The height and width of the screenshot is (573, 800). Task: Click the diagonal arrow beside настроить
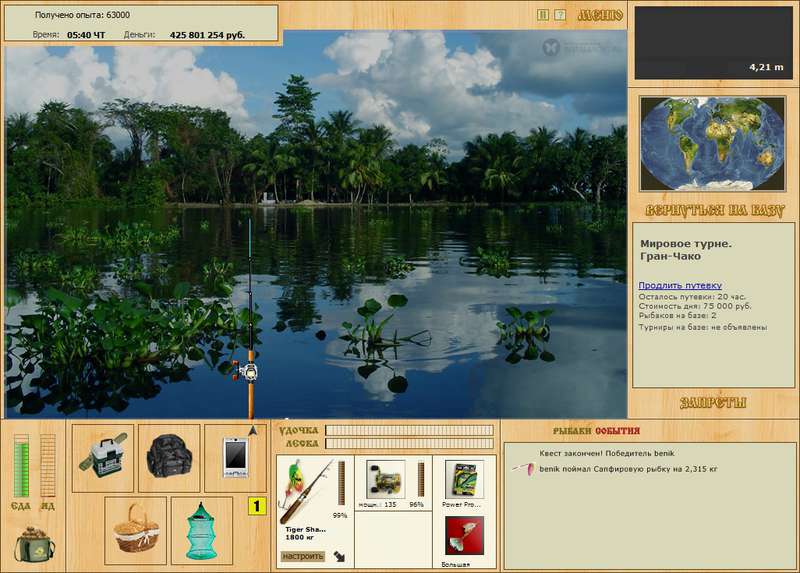(x=339, y=556)
